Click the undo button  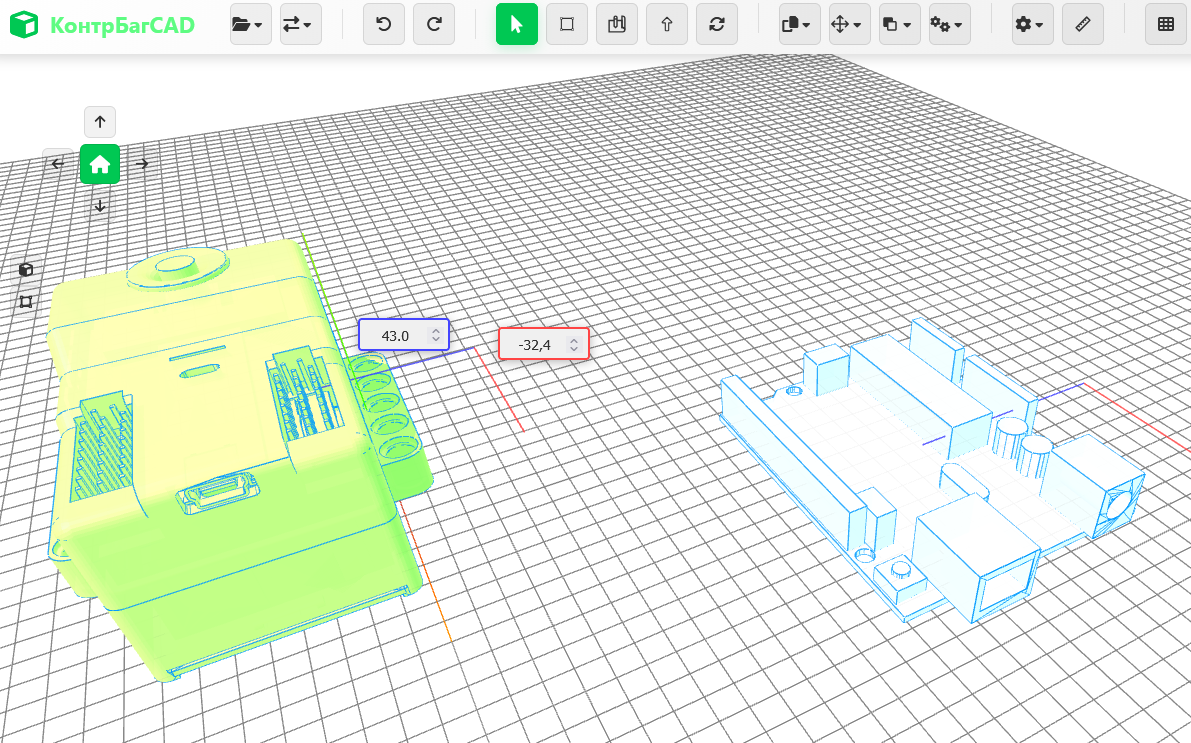384,25
